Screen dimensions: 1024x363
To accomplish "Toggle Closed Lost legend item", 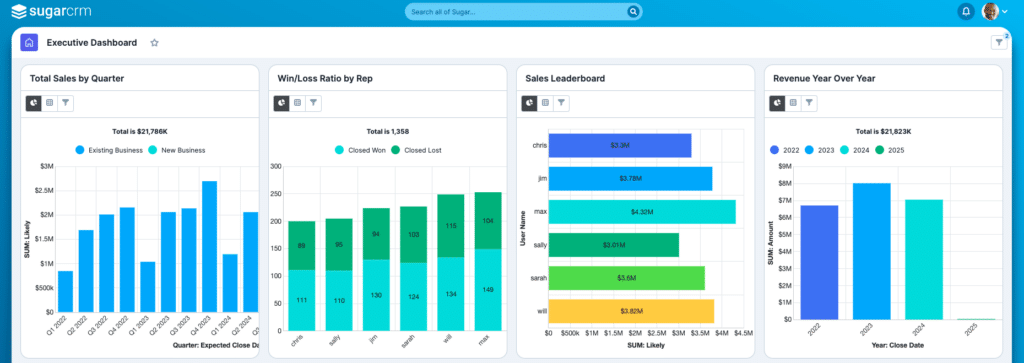I will [x=416, y=150].
